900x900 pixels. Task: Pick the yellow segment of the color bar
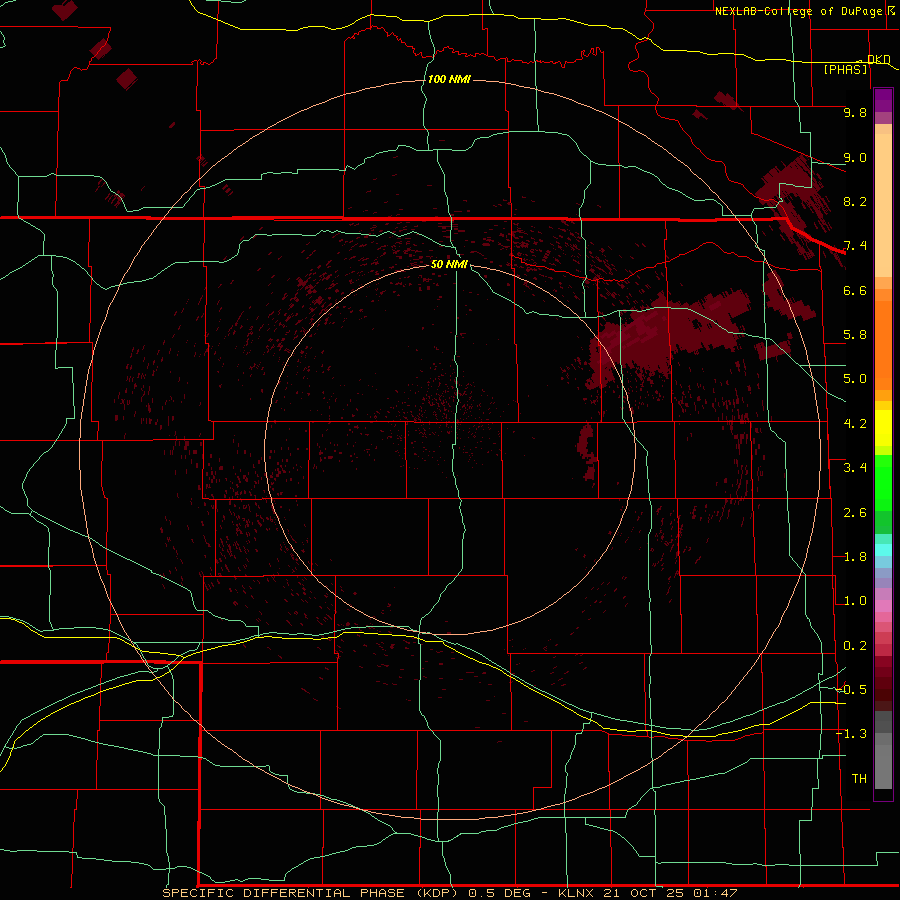[x=883, y=428]
